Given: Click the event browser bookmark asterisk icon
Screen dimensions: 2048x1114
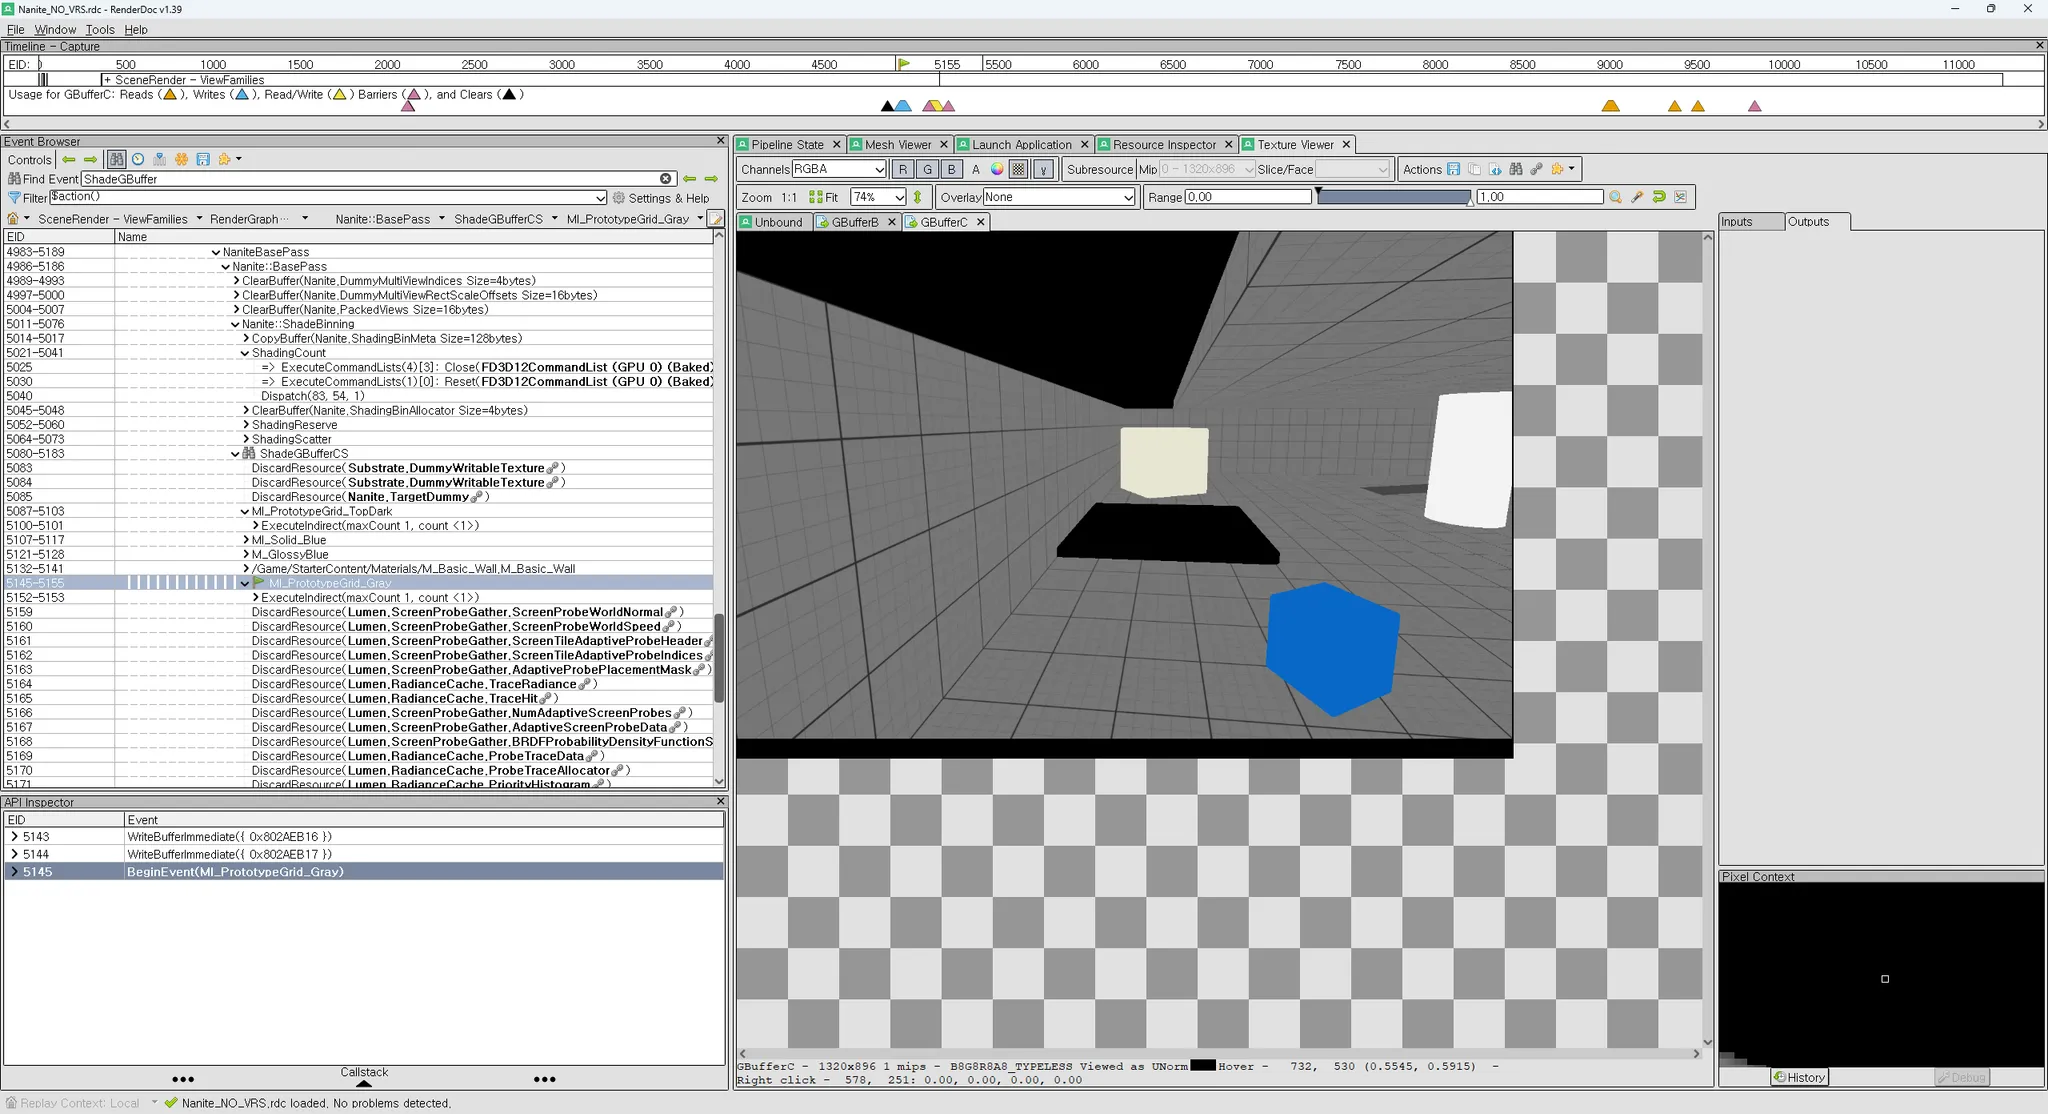Looking at the screenshot, I should tap(181, 159).
